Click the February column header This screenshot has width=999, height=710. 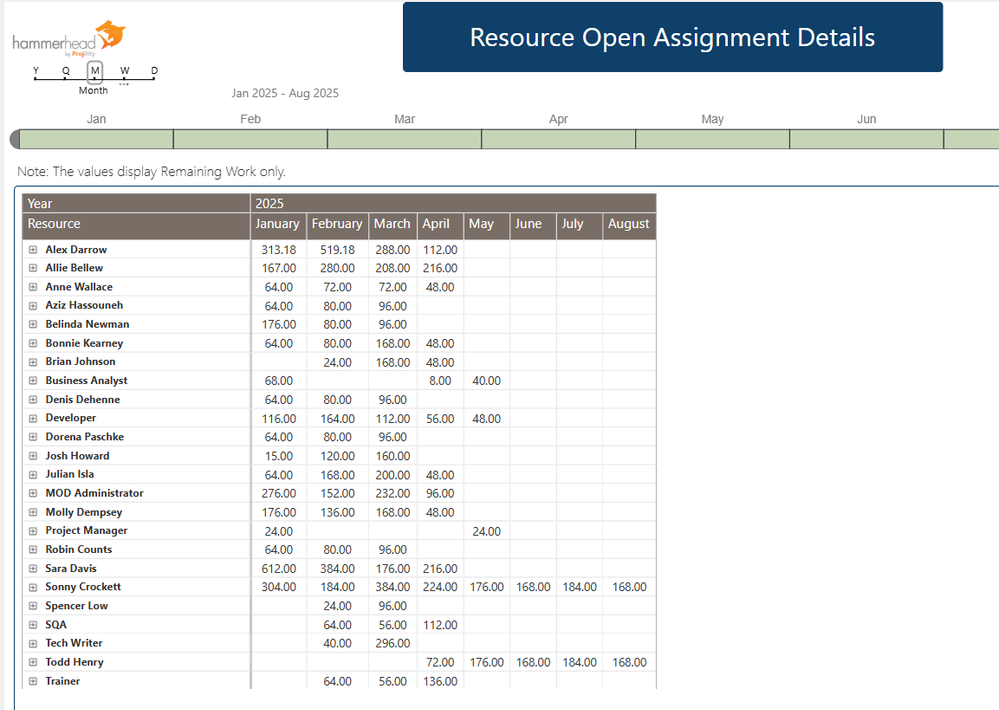(x=337, y=226)
